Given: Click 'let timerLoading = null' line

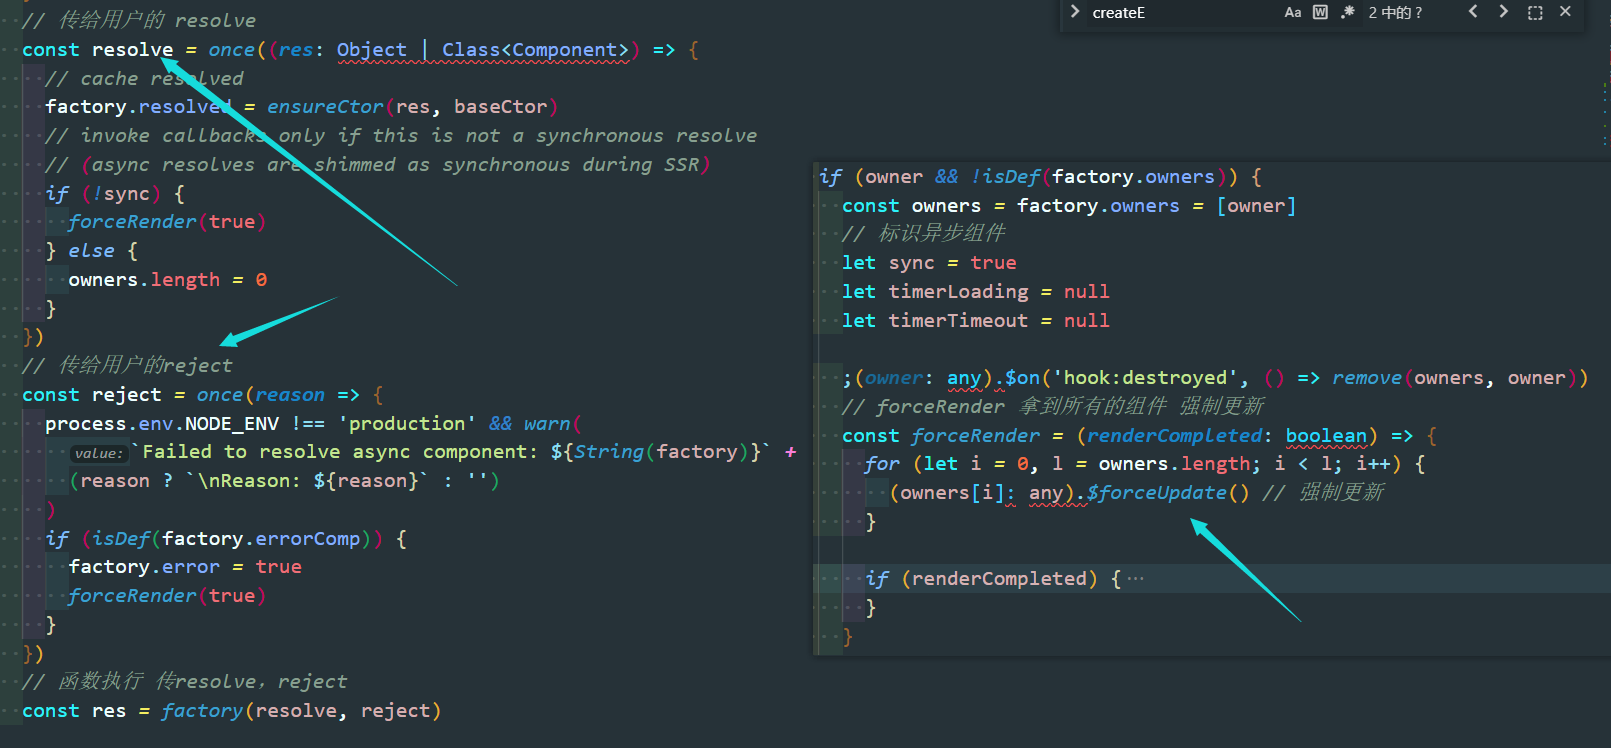Looking at the screenshot, I should click(976, 292).
